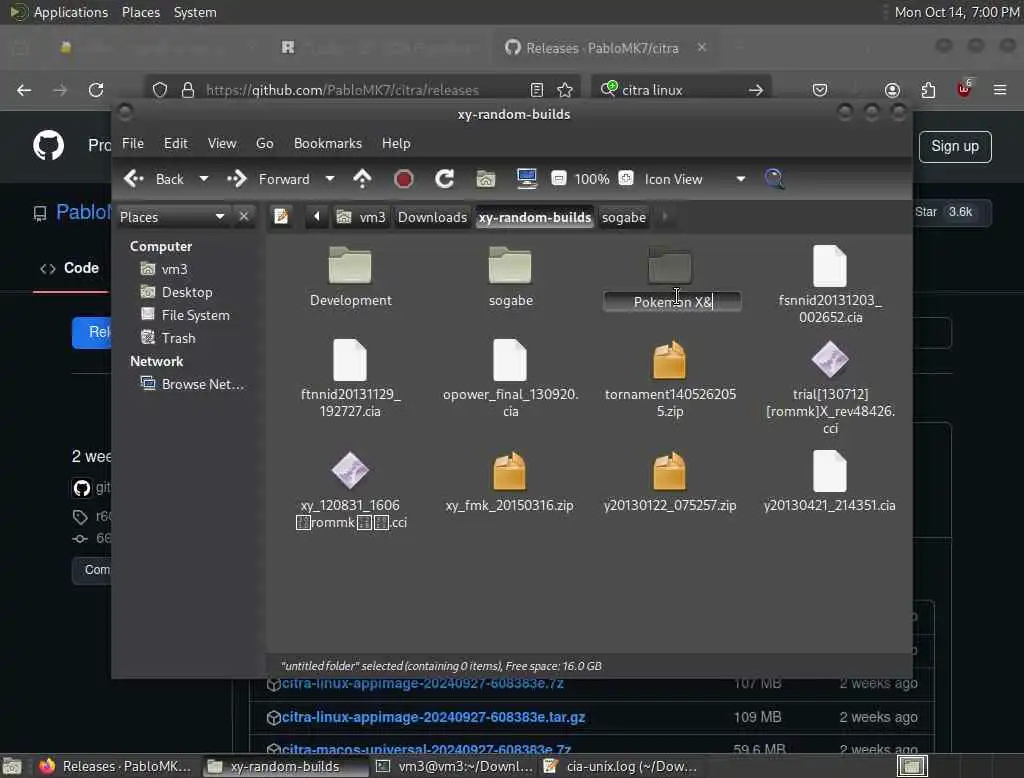Click the search magnifier icon
Viewport: 1024px width, 778px height.
775,178
